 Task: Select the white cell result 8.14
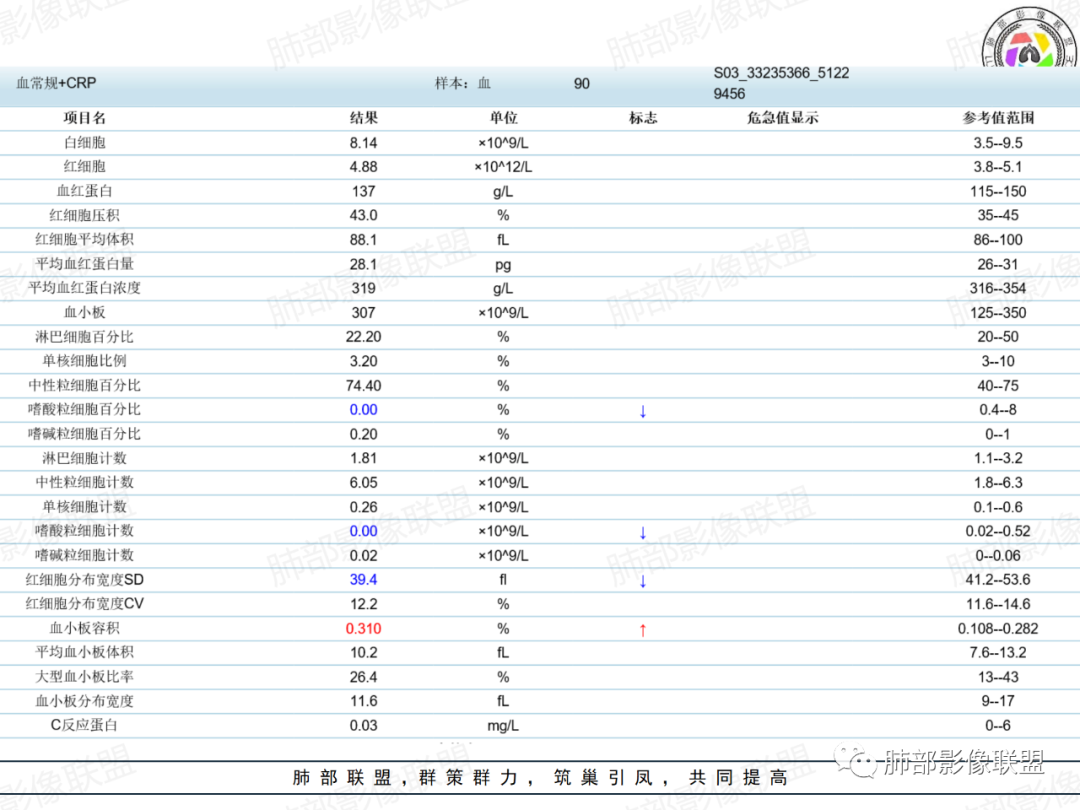tap(364, 143)
